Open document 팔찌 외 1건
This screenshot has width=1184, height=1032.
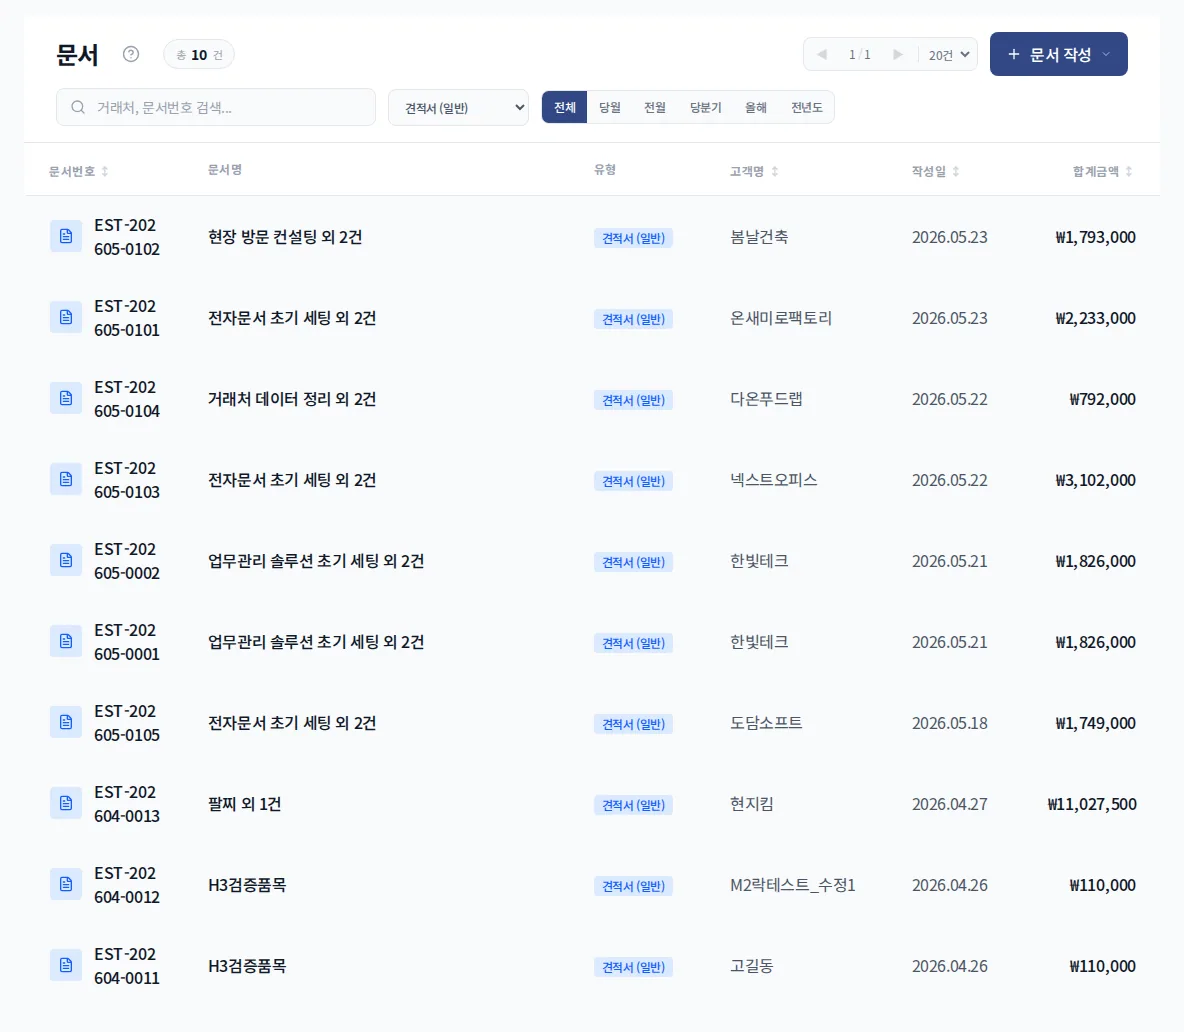pyautogui.click(x=244, y=804)
